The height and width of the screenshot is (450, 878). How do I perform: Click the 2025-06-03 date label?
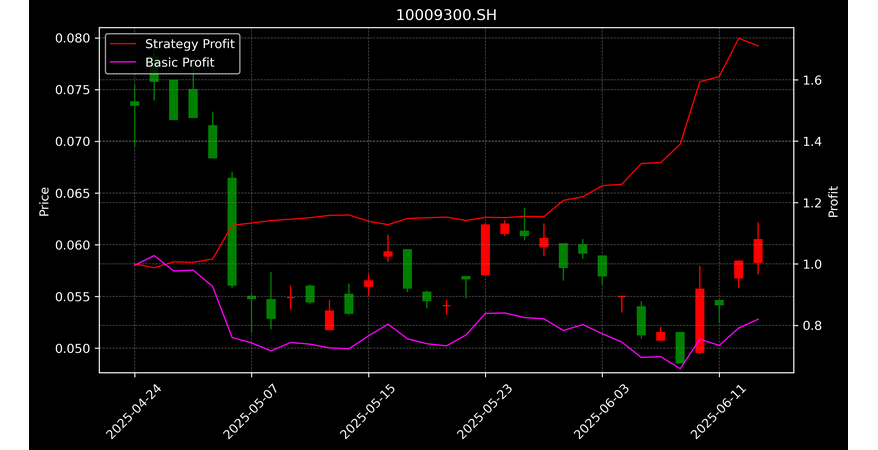[x=601, y=412]
